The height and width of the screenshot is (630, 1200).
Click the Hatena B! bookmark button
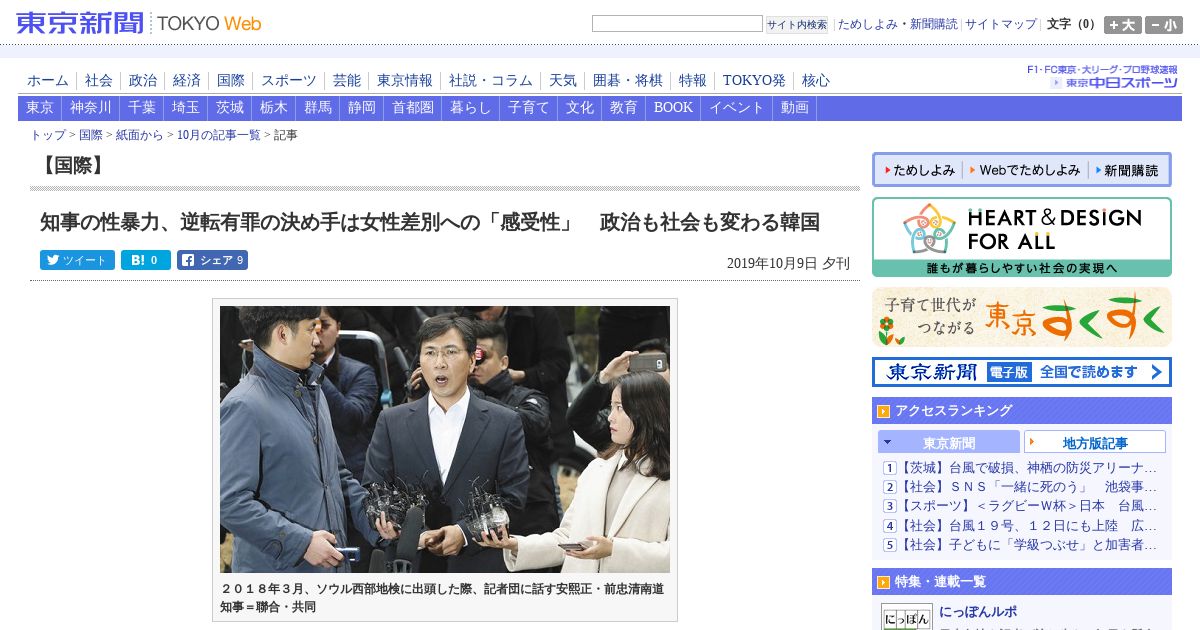[146, 260]
